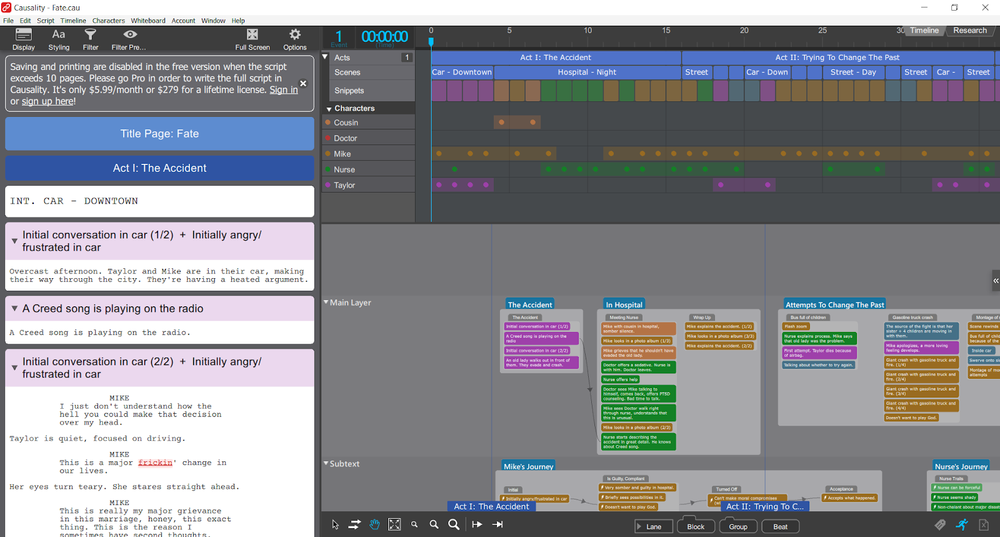Select the arrow pointer tool

[x=335, y=524]
